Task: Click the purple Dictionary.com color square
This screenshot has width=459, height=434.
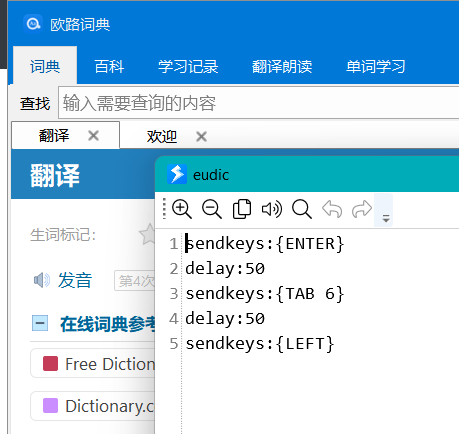Action: click(x=51, y=406)
